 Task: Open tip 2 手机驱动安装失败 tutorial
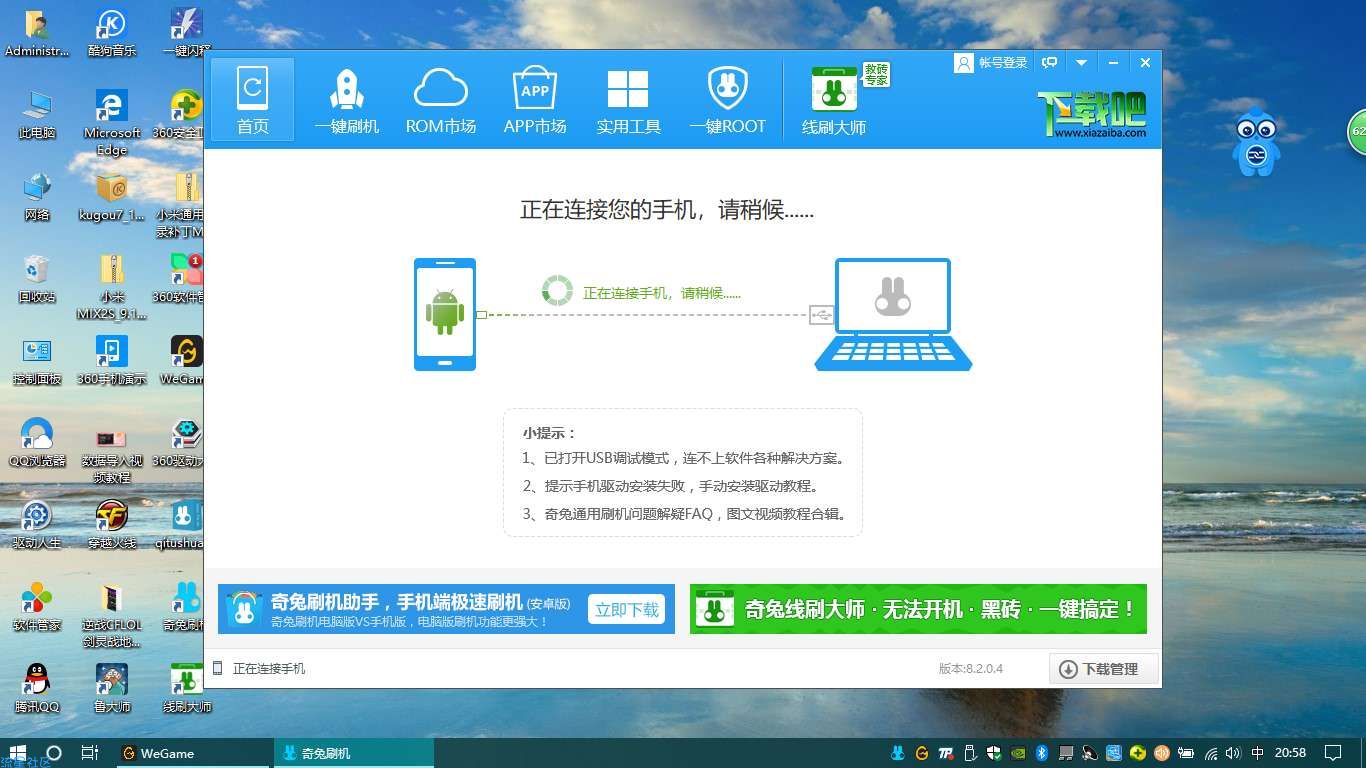pyautogui.click(x=671, y=486)
